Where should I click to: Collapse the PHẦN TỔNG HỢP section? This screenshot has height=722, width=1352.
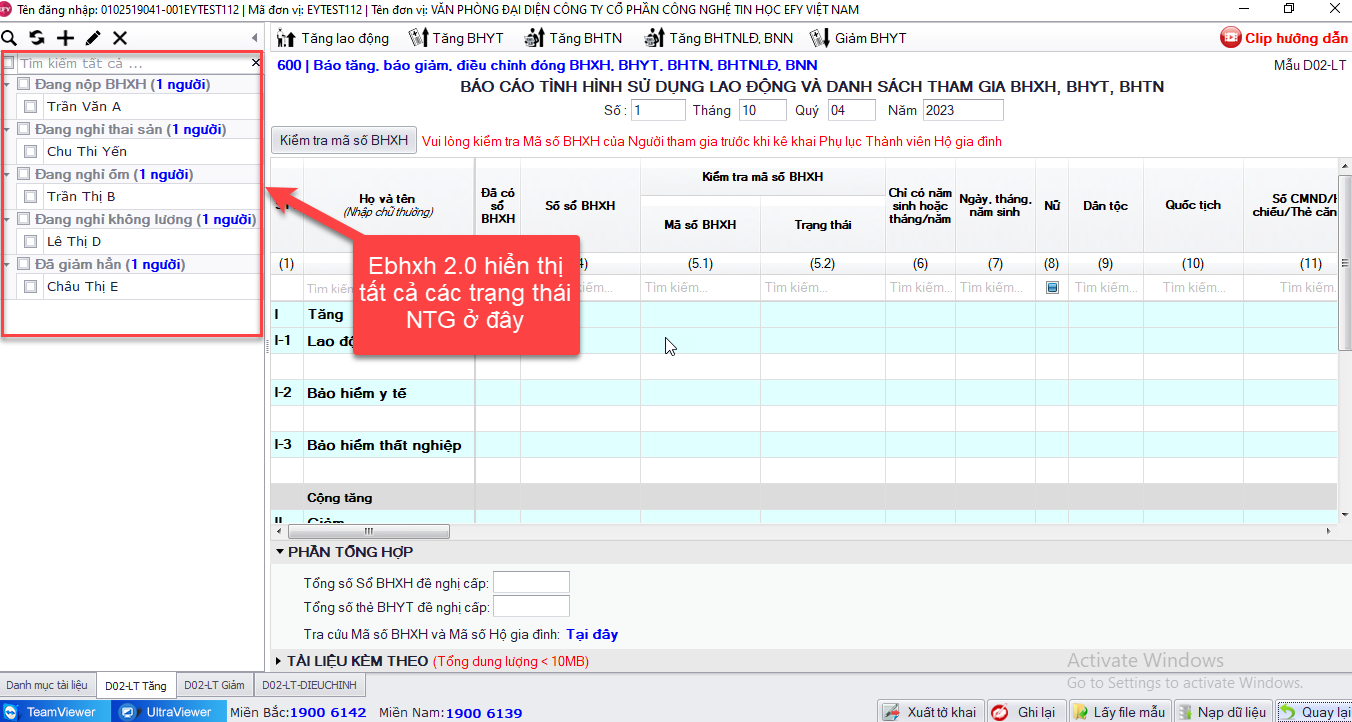click(x=279, y=552)
